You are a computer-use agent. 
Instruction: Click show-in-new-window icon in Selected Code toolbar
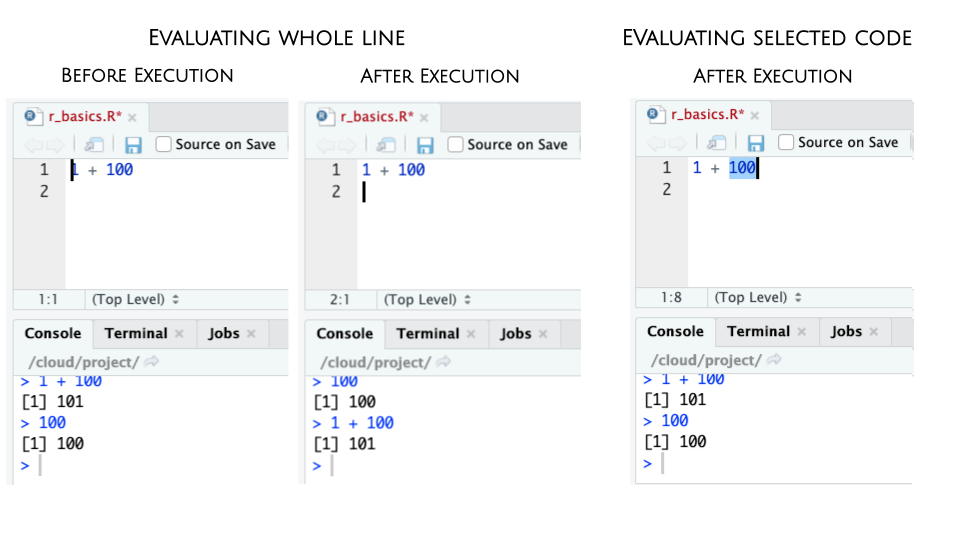click(x=716, y=143)
